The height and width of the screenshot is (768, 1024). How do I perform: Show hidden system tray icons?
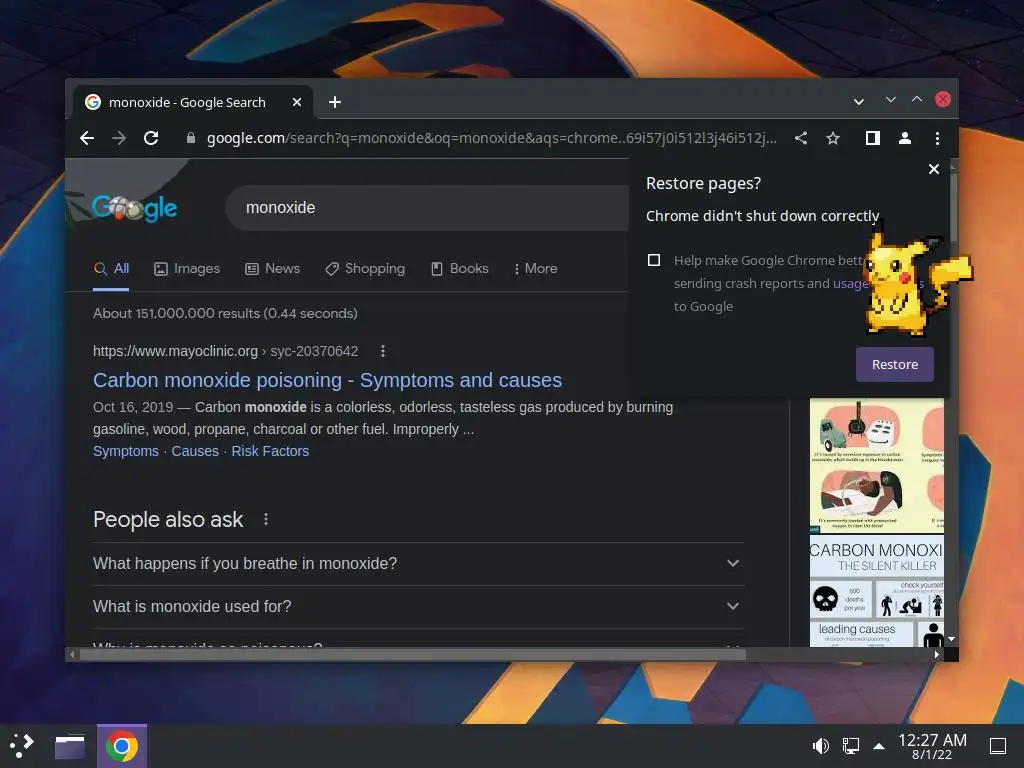tap(879, 746)
